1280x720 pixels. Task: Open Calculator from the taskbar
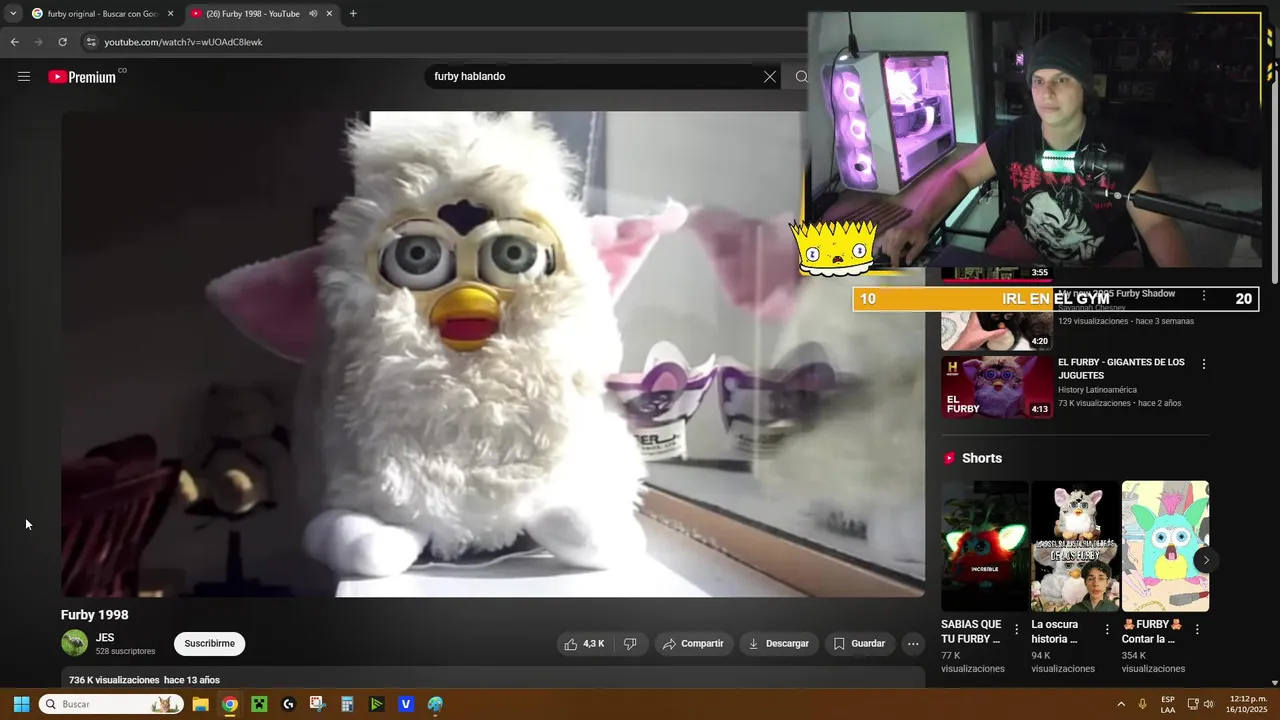pos(347,704)
